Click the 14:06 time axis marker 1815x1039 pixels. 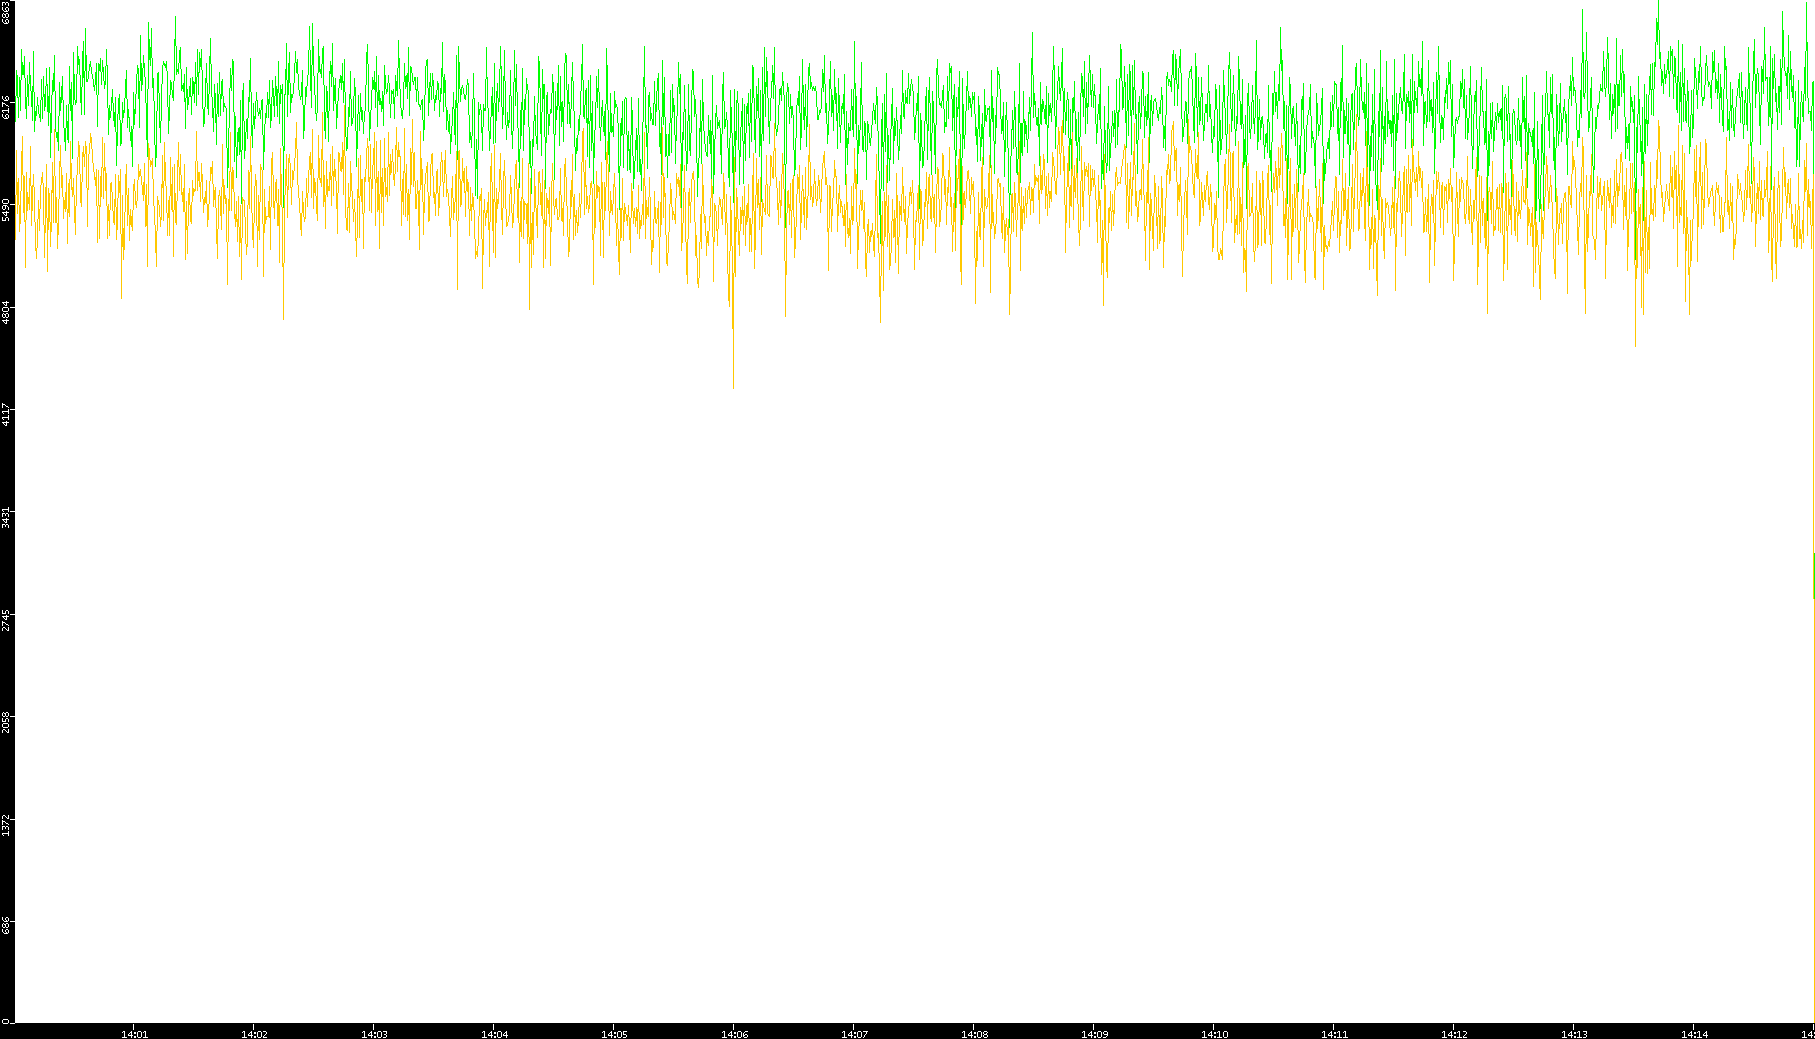point(734,1034)
